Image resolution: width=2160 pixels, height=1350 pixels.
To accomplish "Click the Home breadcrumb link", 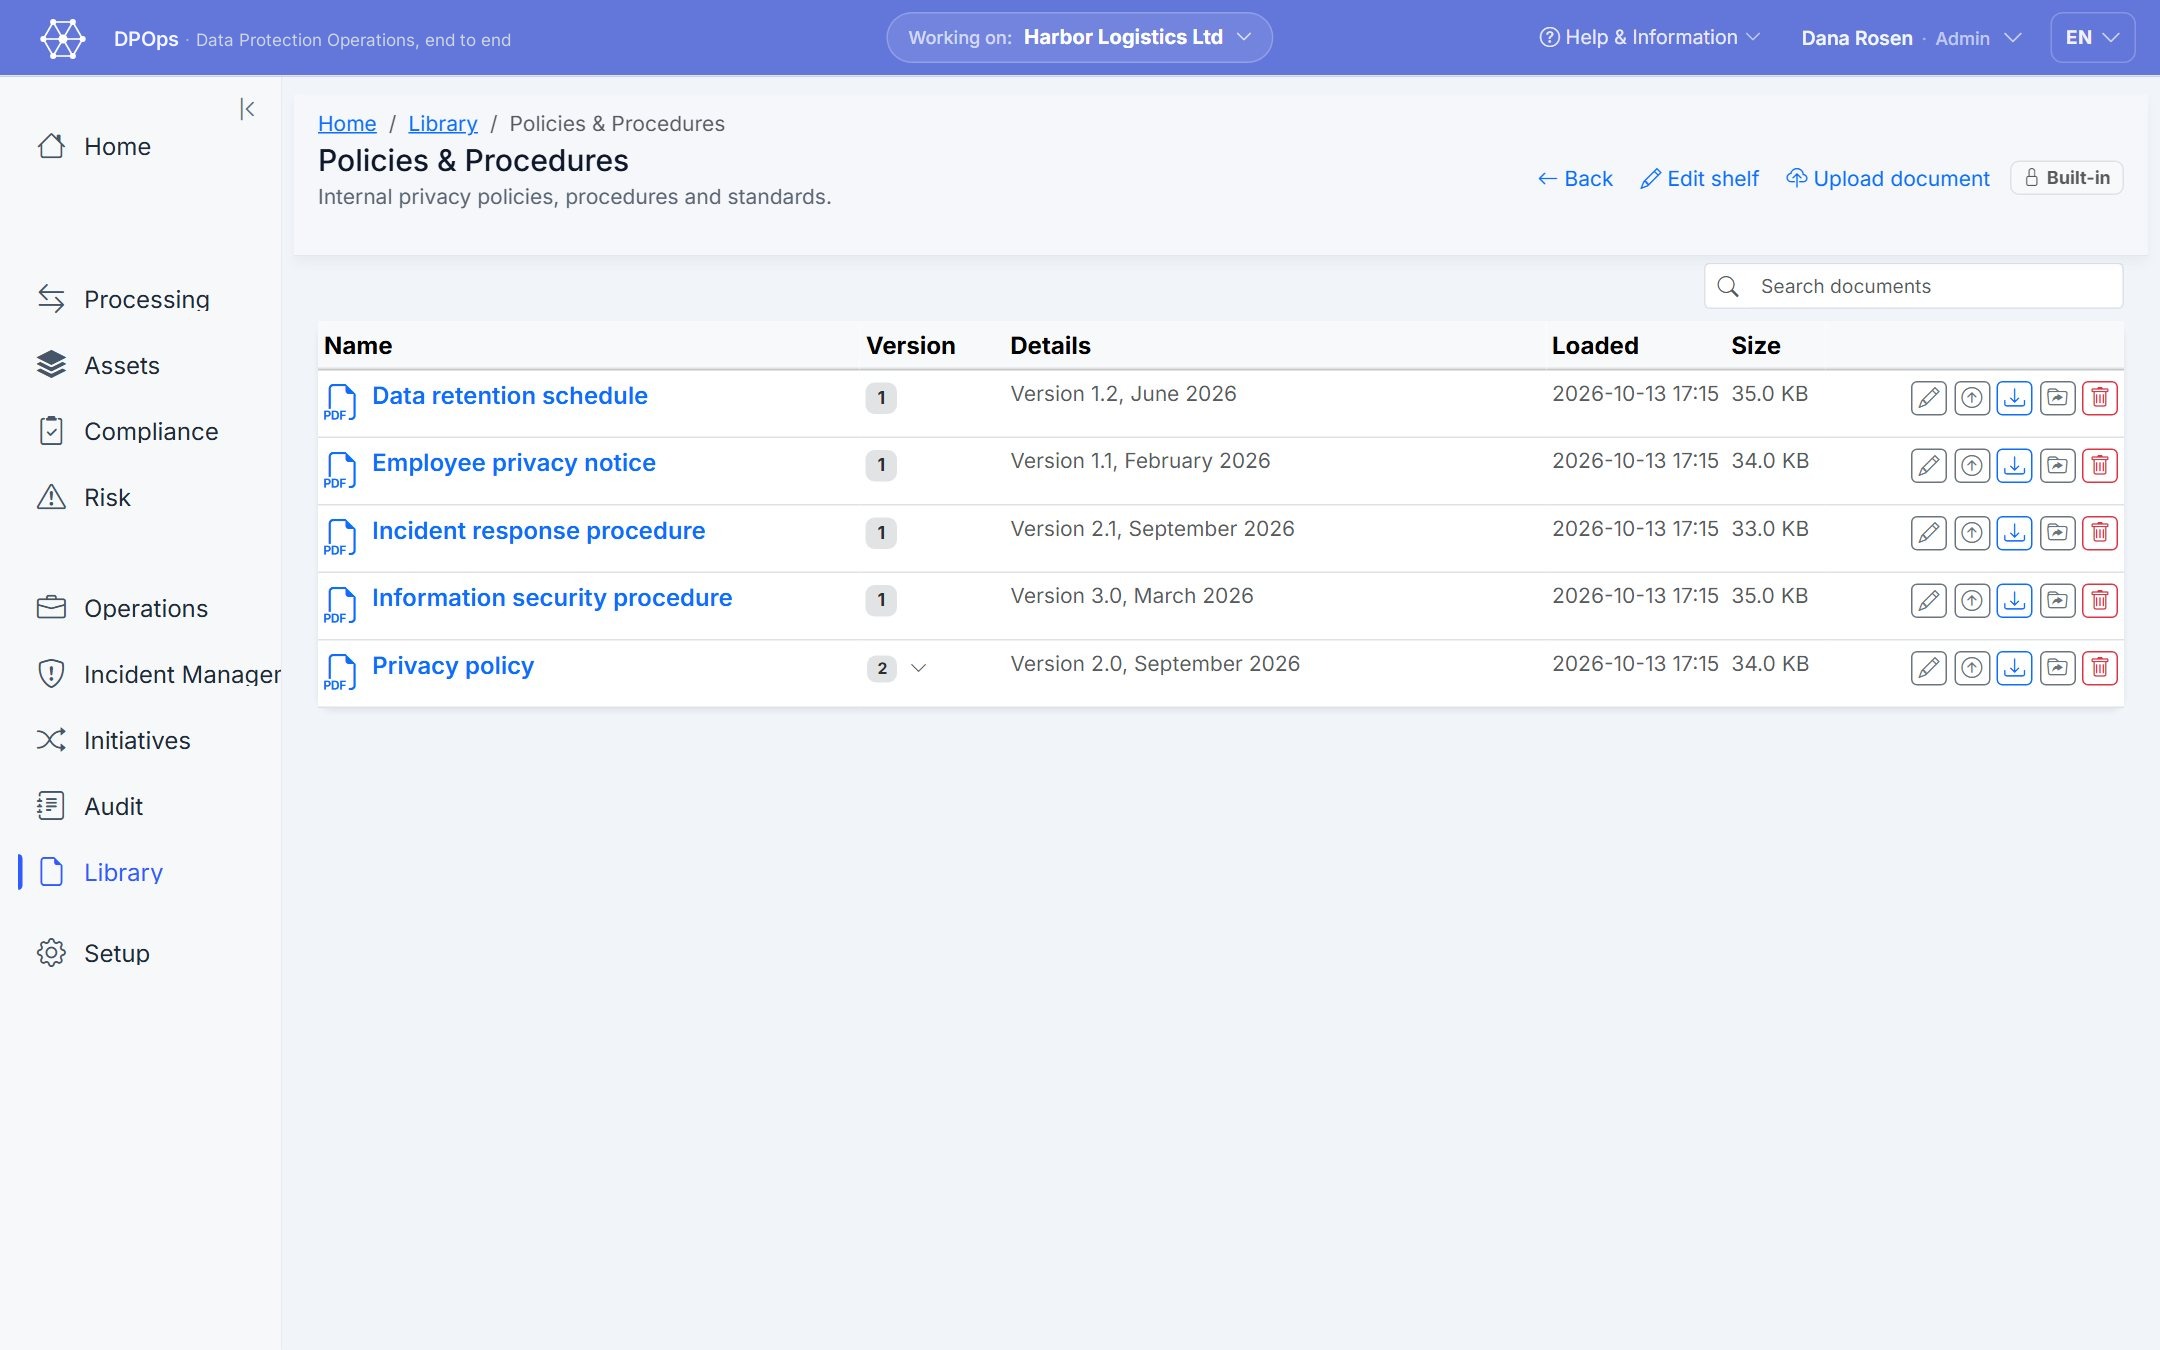I will (x=347, y=123).
